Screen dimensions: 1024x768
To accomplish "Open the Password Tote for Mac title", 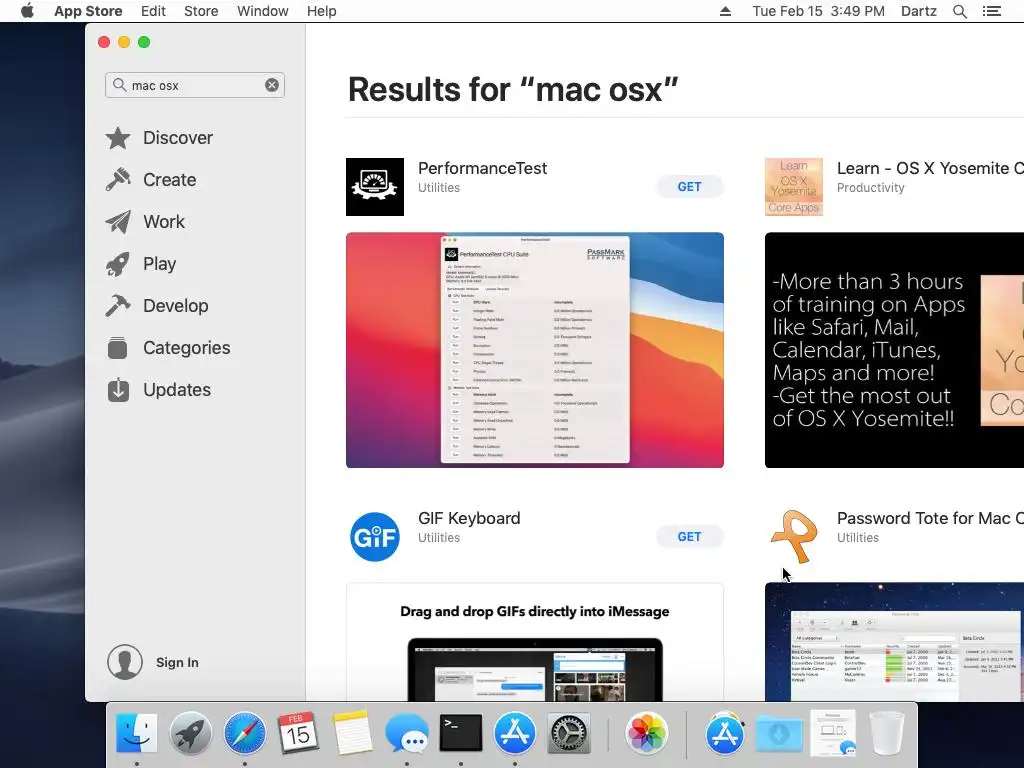I will click(x=930, y=519).
